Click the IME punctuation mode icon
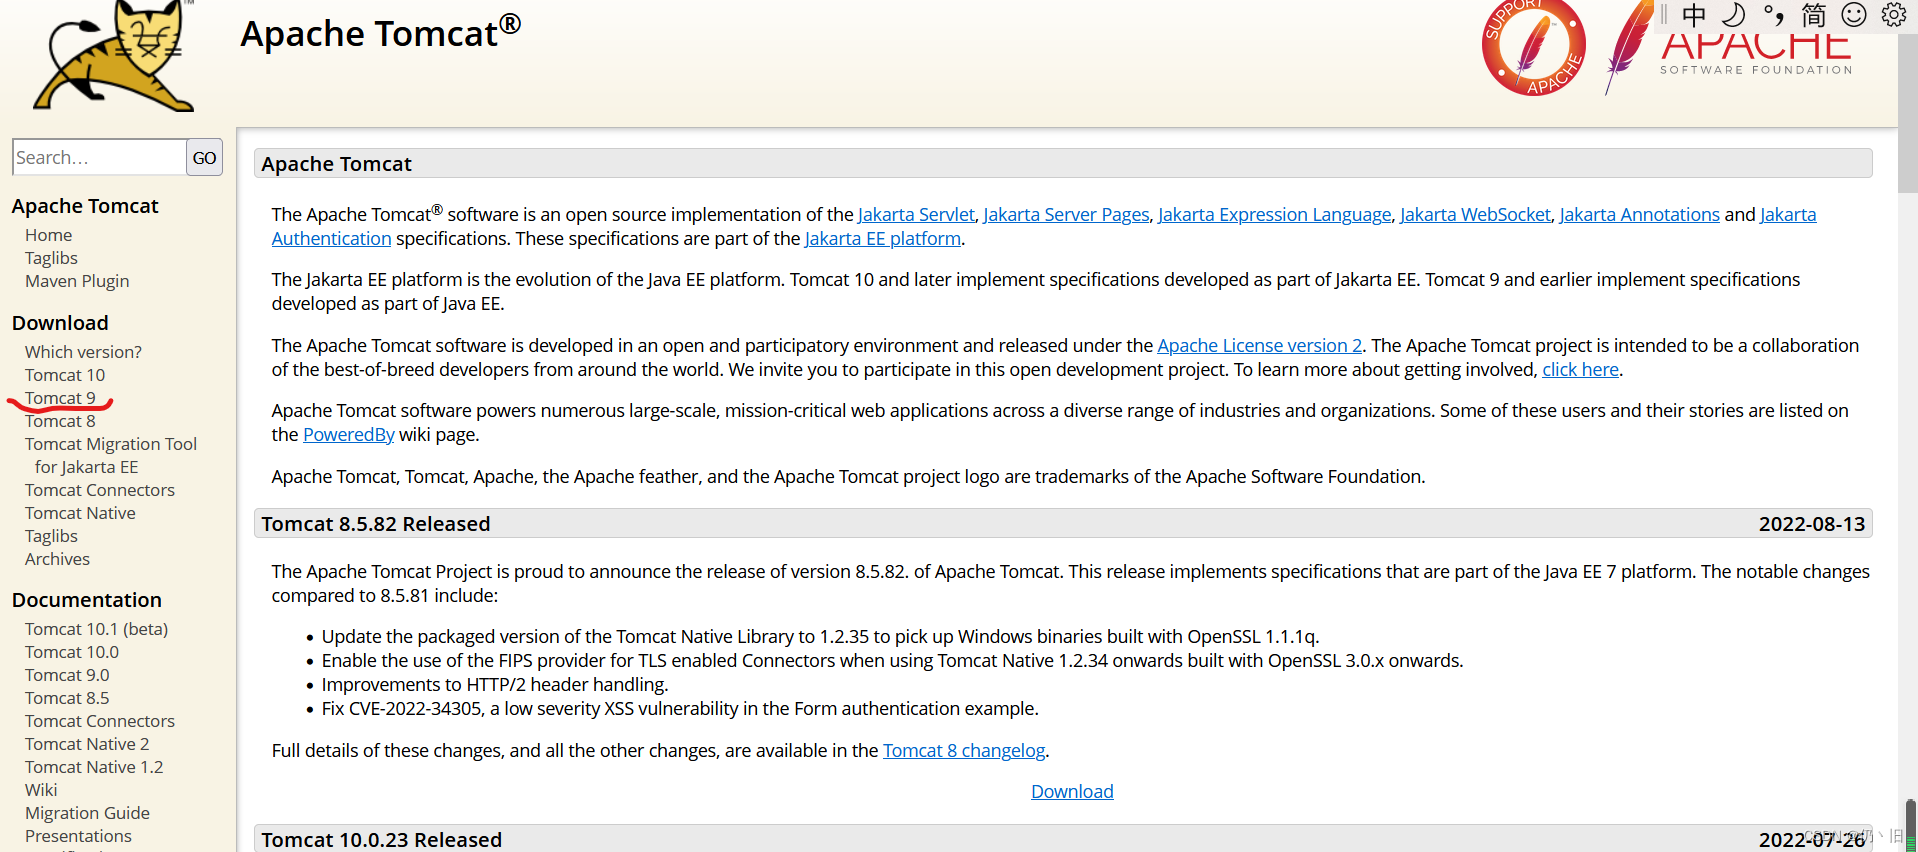Viewport: 1918px width, 852px height. tap(1773, 15)
